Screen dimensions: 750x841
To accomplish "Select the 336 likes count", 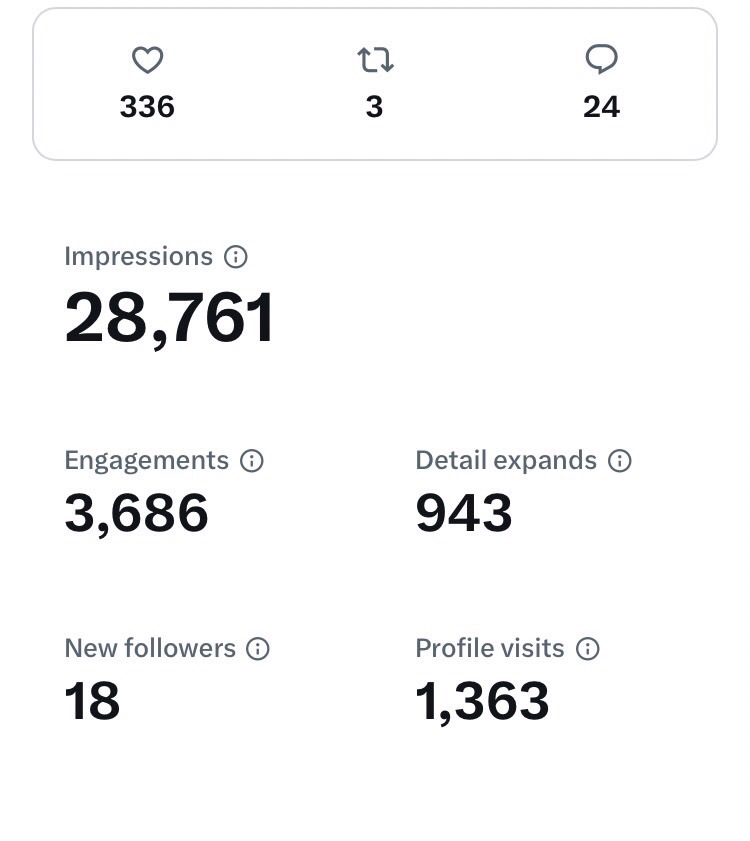I will pyautogui.click(x=147, y=106).
